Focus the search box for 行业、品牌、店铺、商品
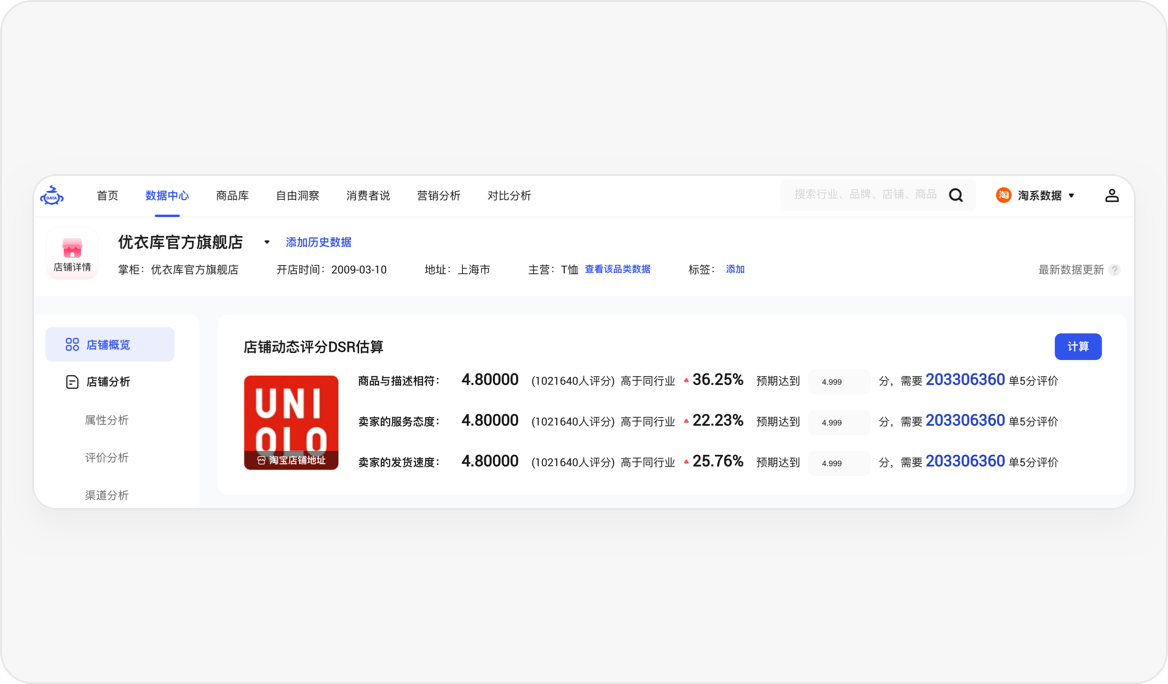 (865, 194)
